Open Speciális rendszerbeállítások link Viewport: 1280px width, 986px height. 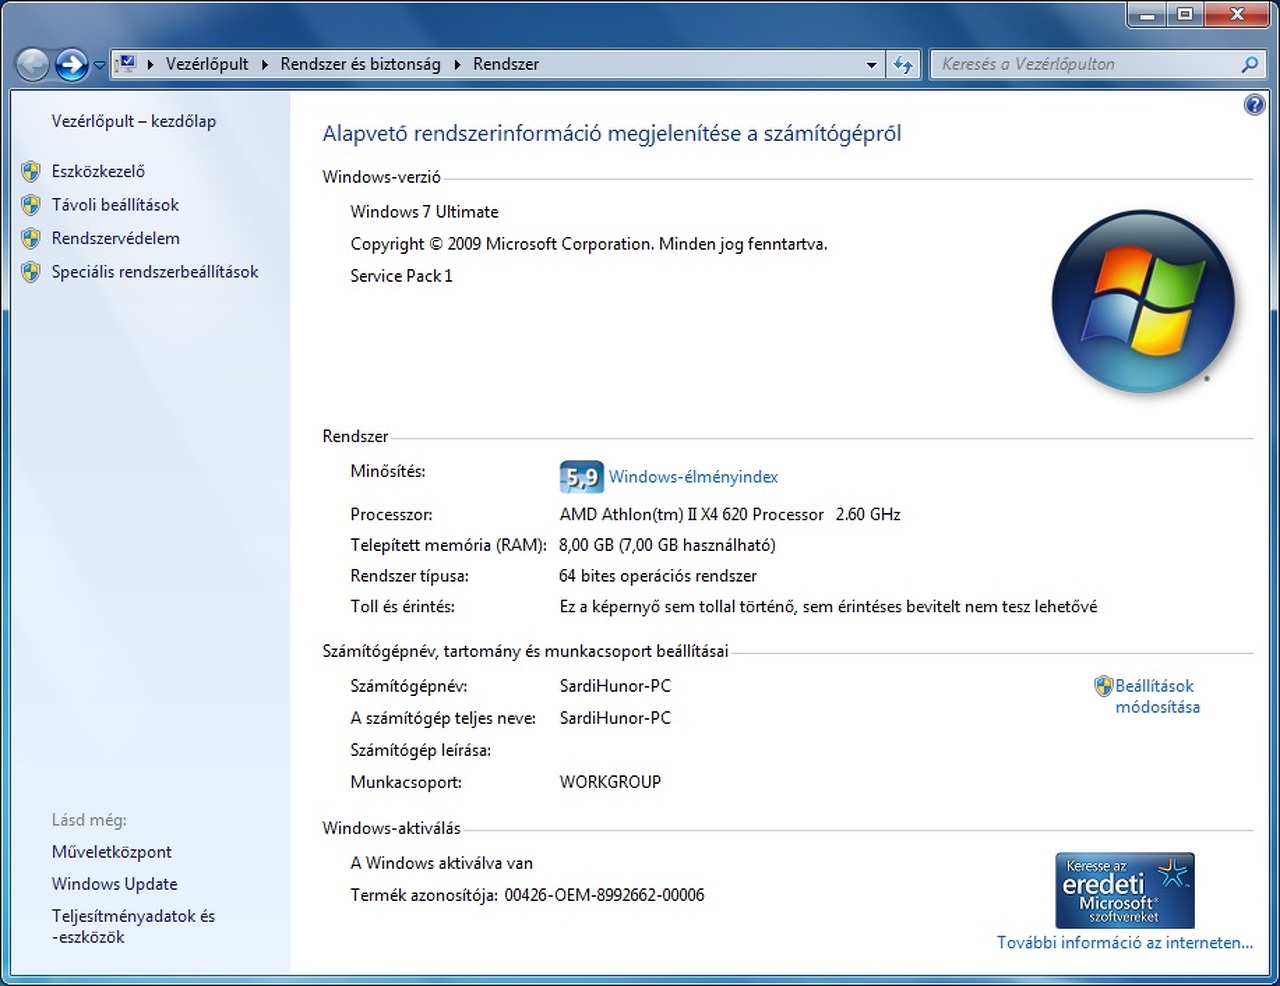click(155, 272)
